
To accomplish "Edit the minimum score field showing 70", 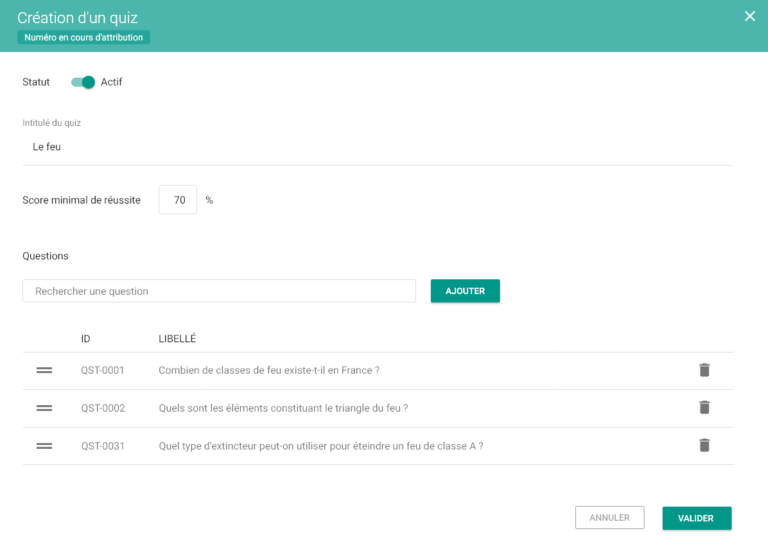I will 178,200.
